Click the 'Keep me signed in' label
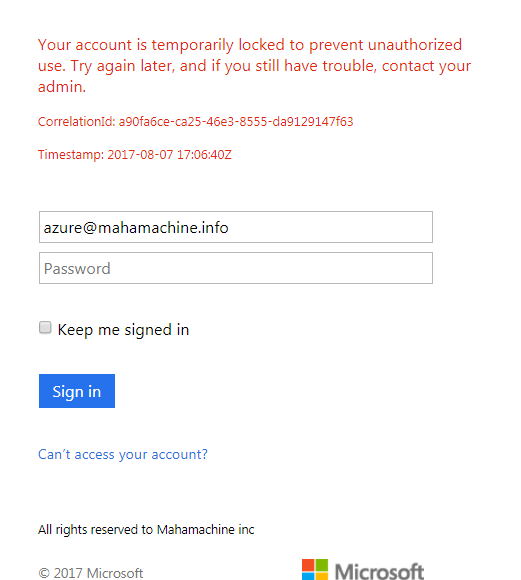 [123, 330]
